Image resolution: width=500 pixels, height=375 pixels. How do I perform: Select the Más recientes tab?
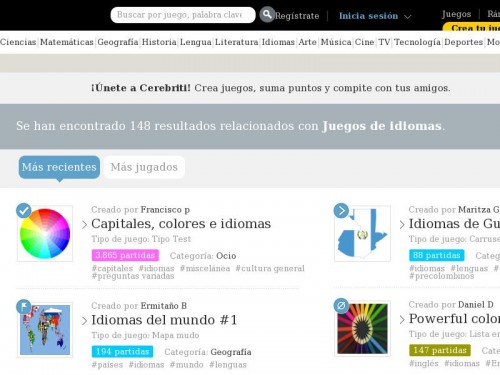[59, 167]
